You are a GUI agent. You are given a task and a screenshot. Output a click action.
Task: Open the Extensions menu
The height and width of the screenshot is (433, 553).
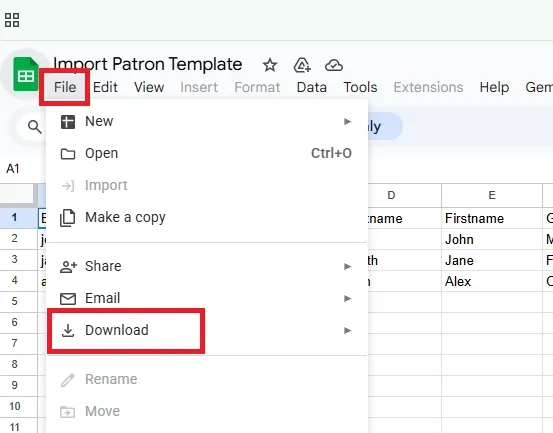pyautogui.click(x=428, y=87)
